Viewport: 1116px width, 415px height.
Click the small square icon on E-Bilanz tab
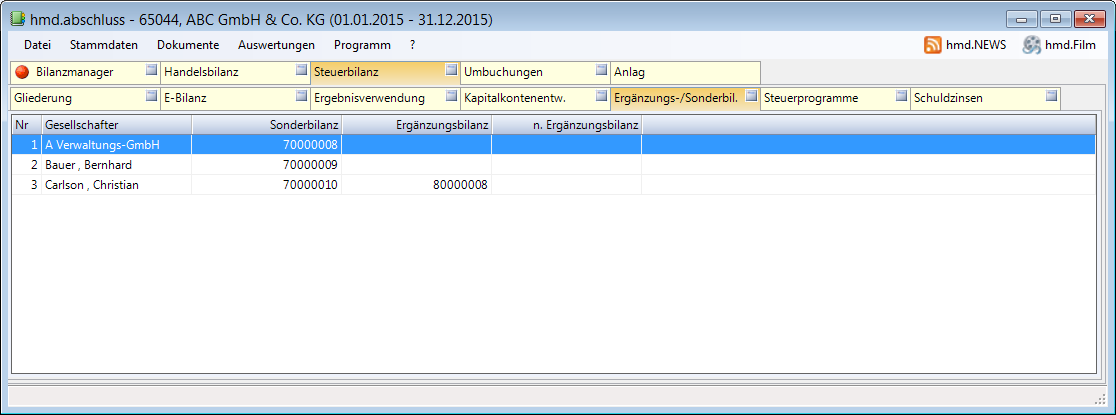pyautogui.click(x=301, y=97)
